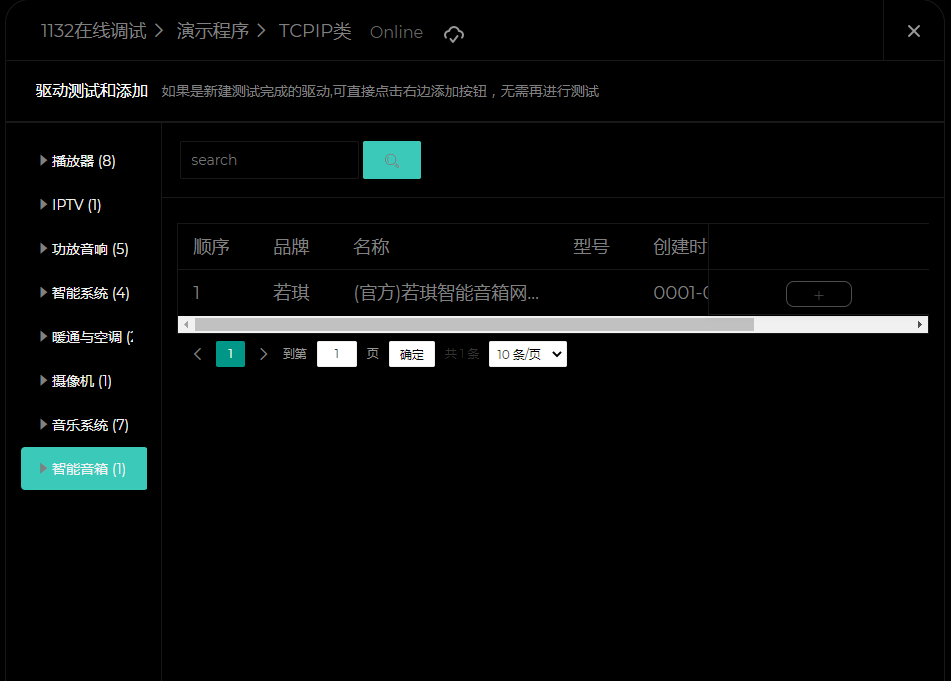The height and width of the screenshot is (681, 951).
Task: Add the 若琪 driver with plus button
Action: click(818, 294)
